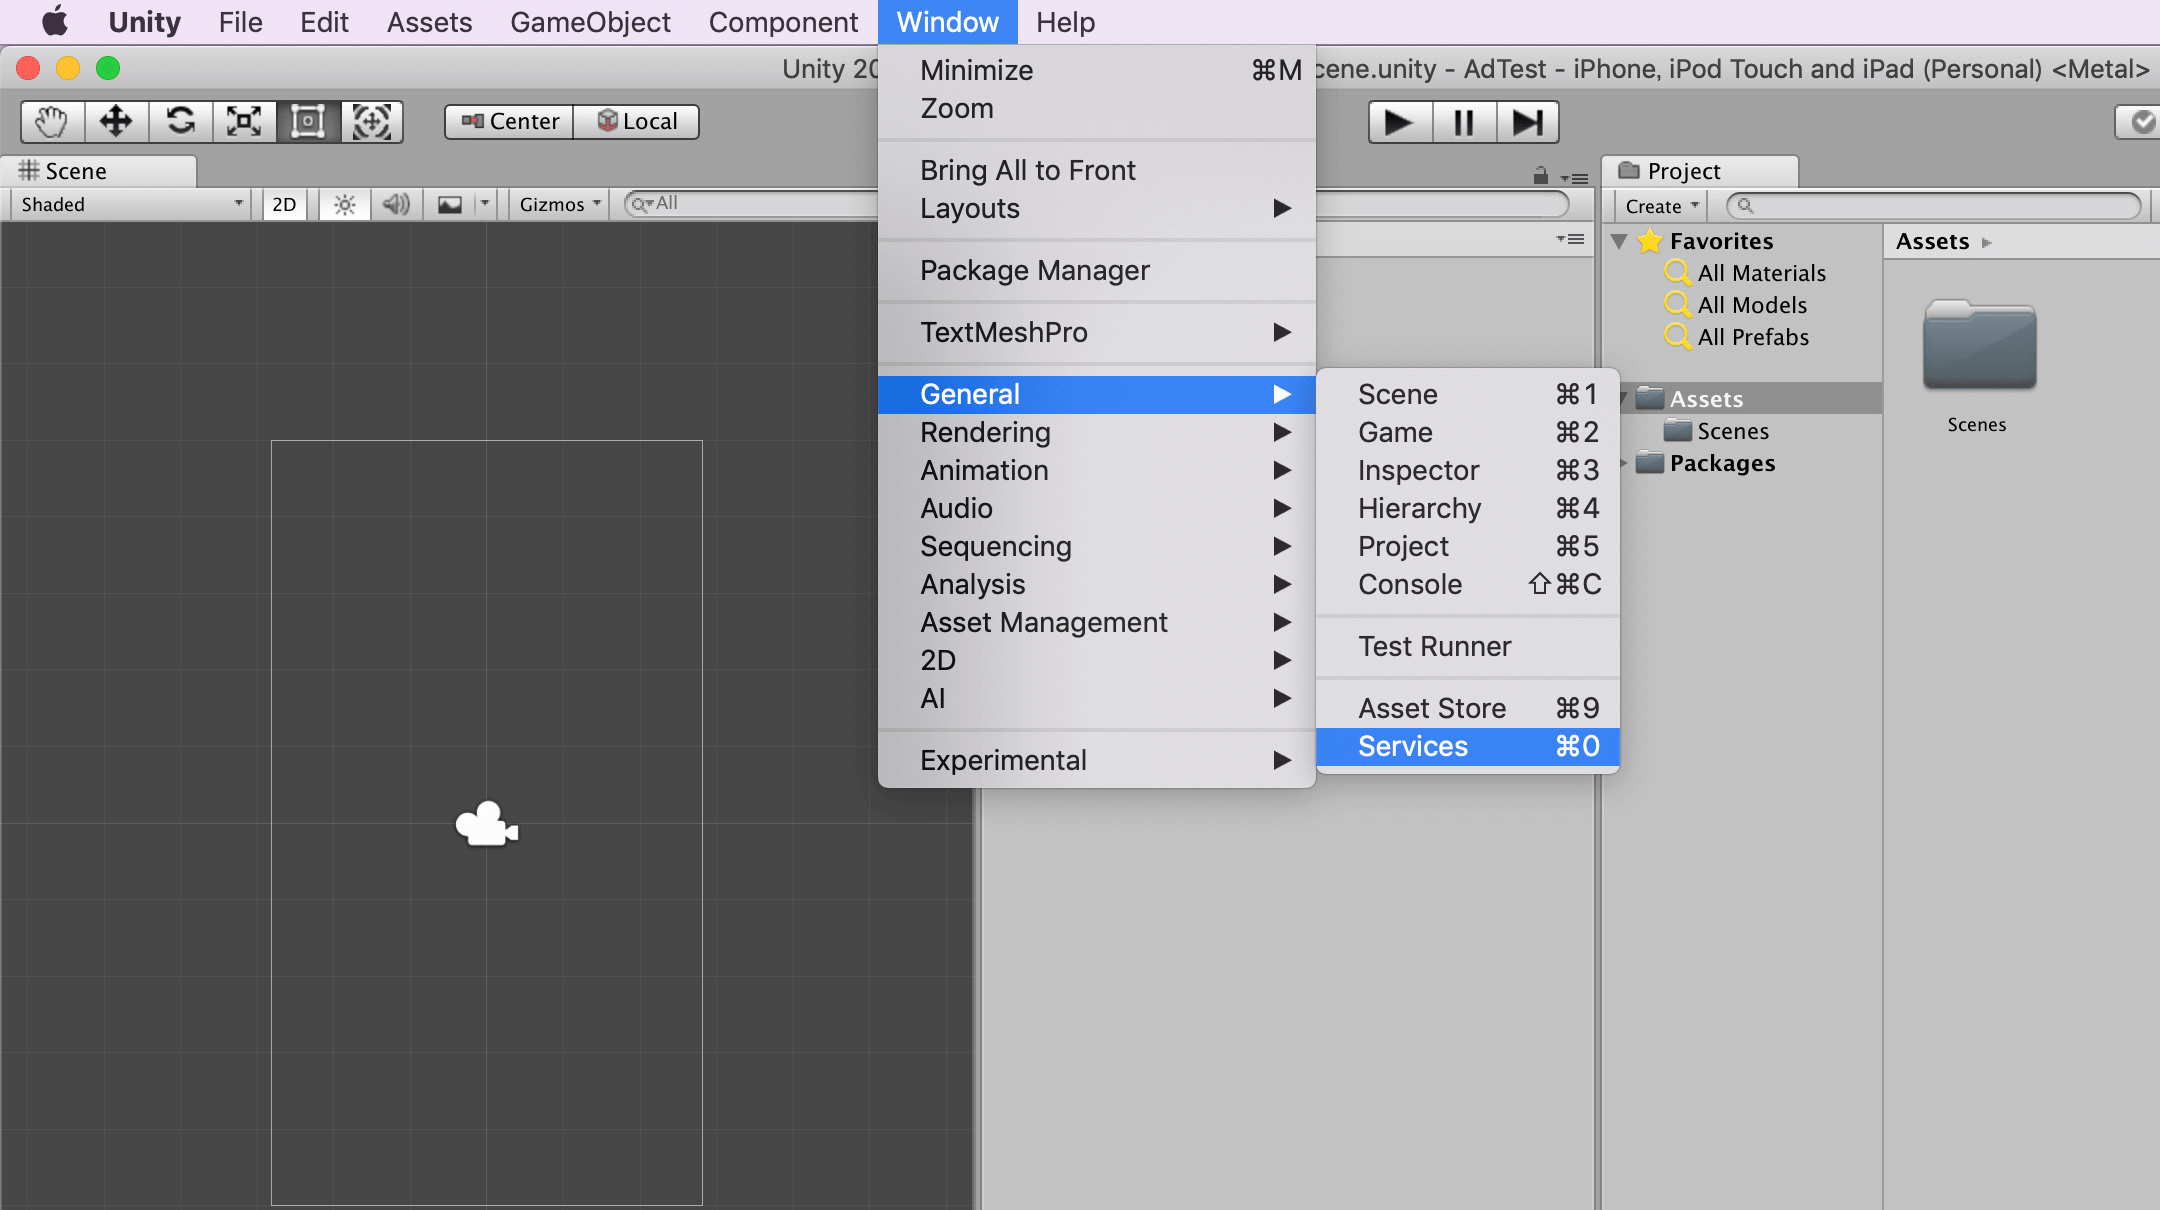Switch to Project tab
This screenshot has height=1210, width=2160.
pos(1700,171)
